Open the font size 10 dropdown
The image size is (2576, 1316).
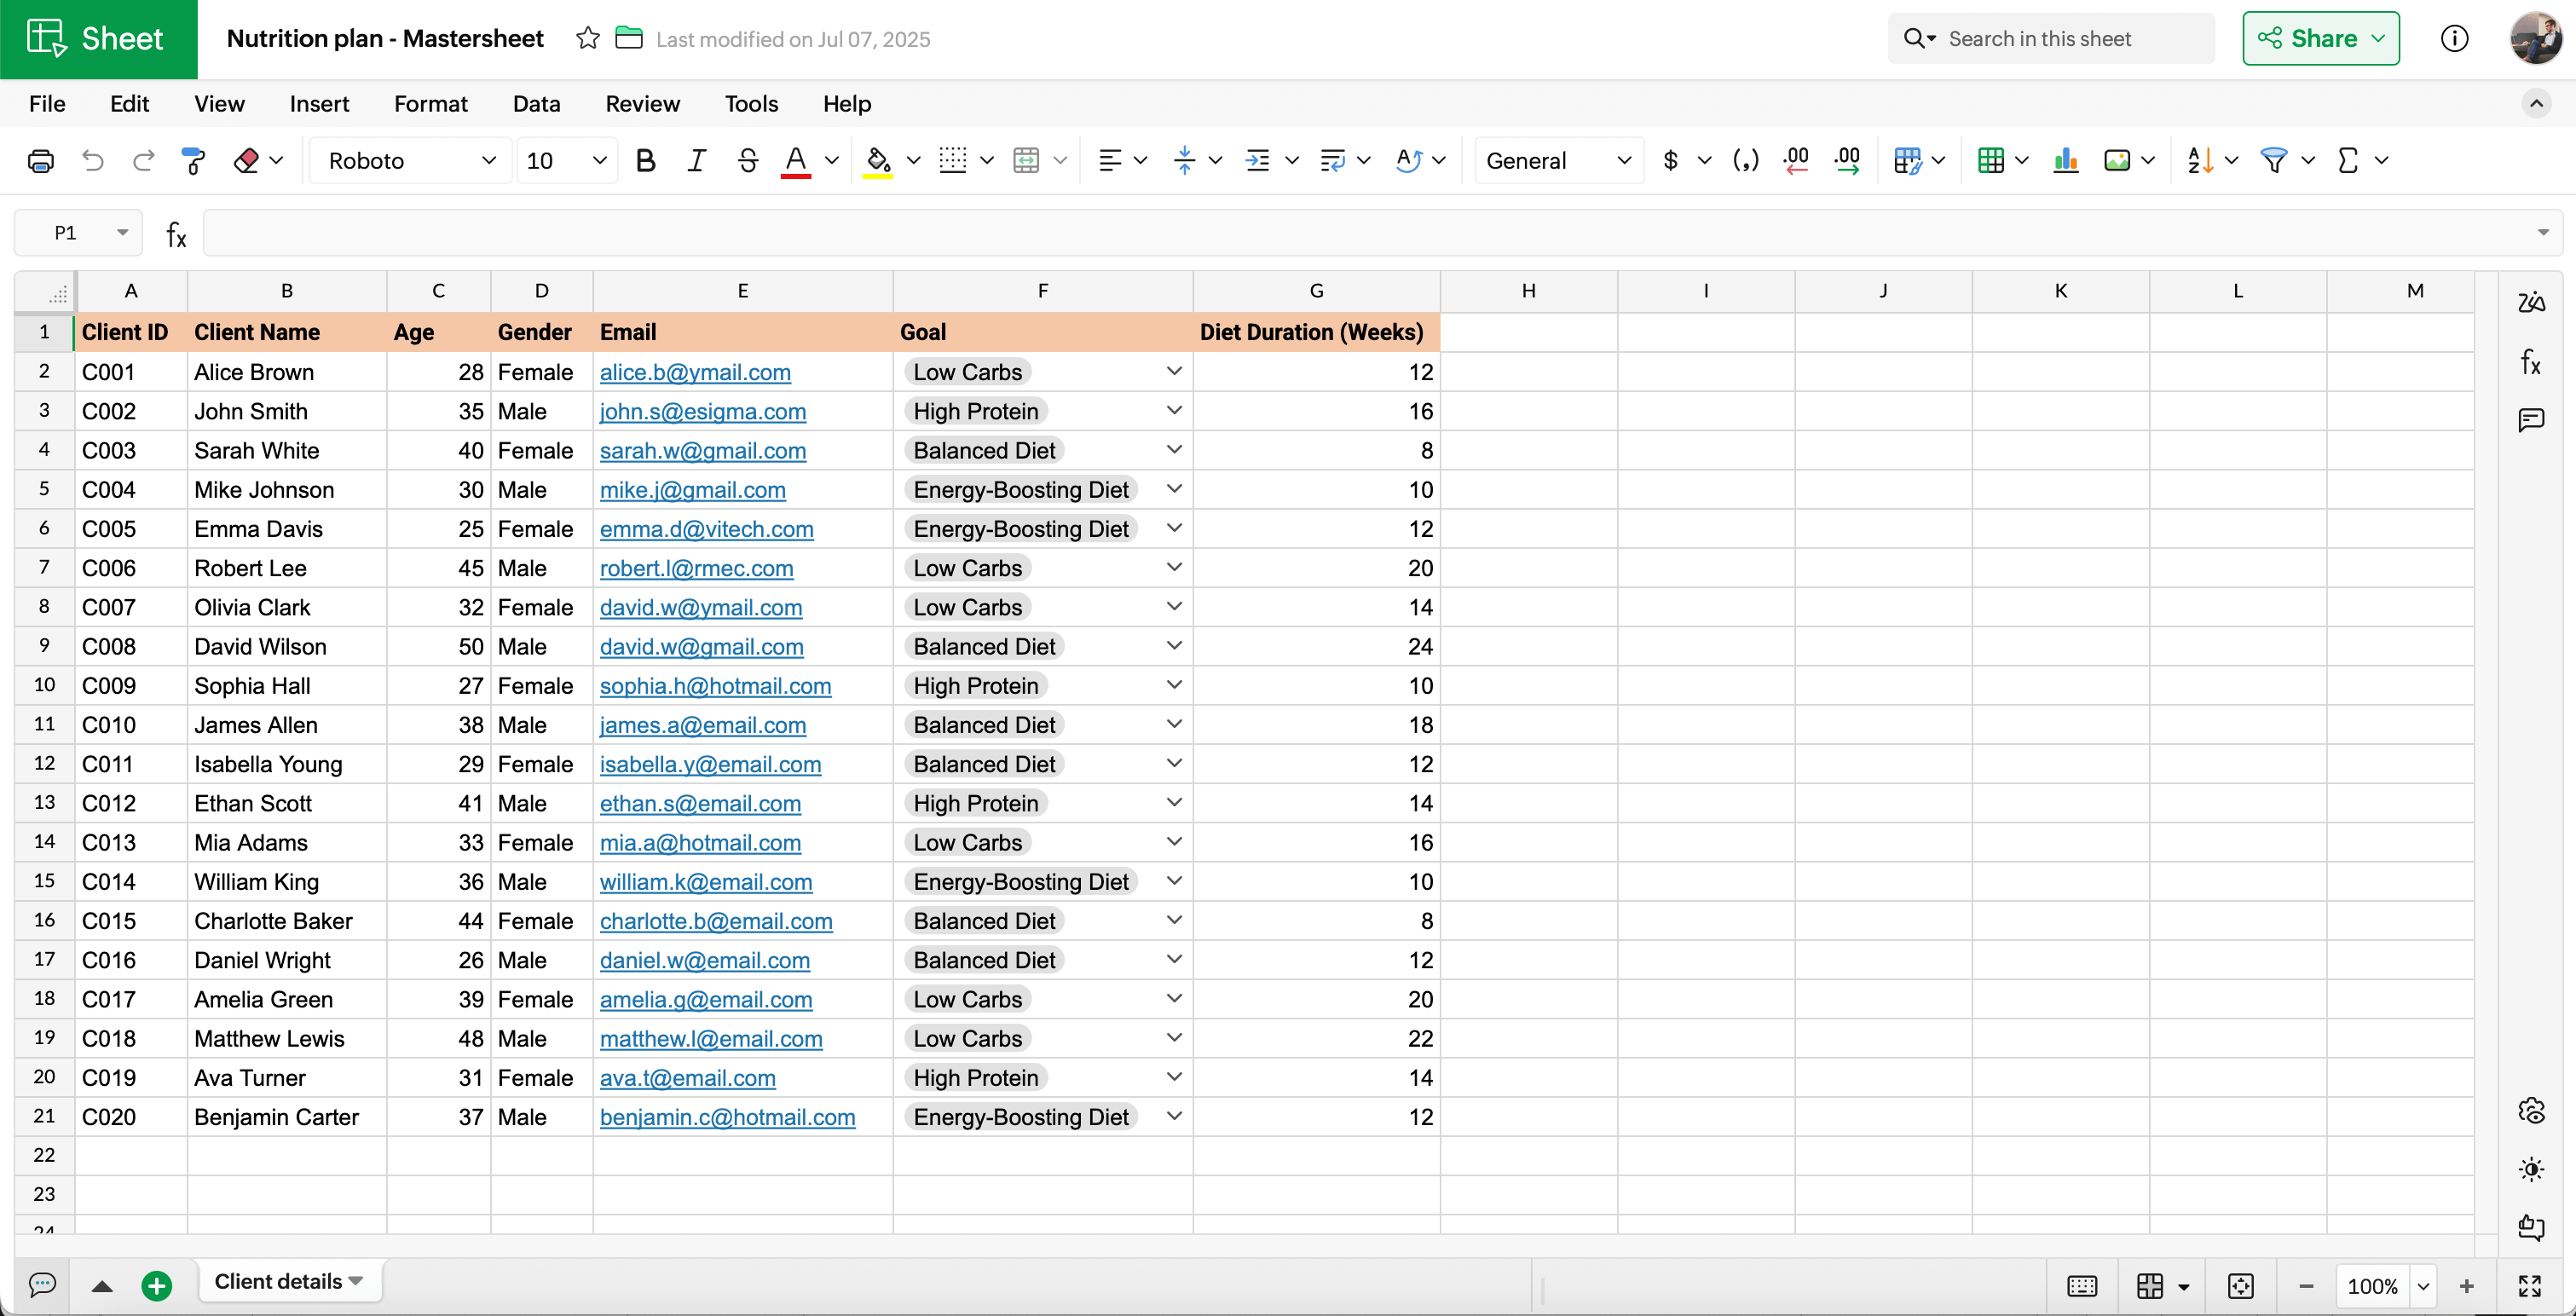coord(566,160)
